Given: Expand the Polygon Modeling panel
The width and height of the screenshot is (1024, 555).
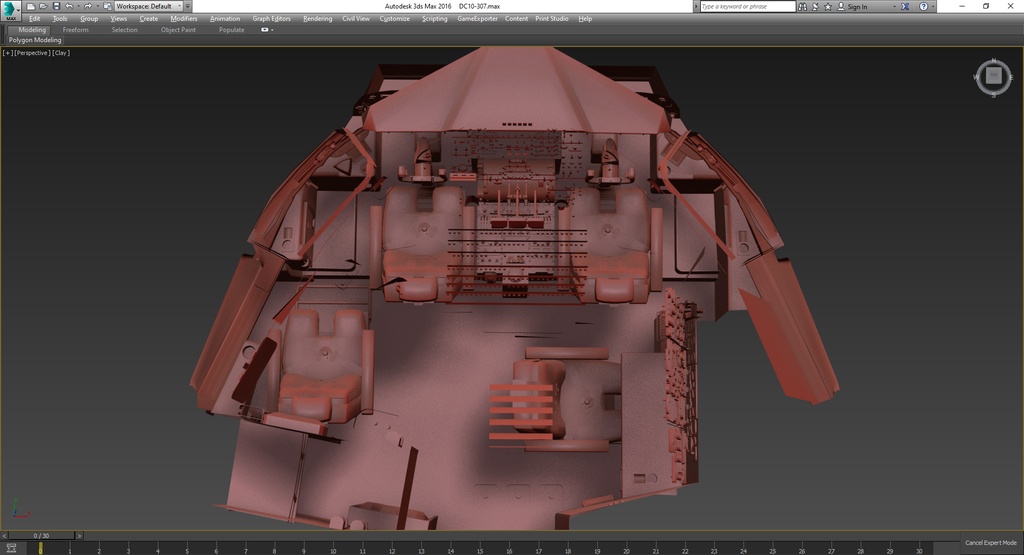Looking at the screenshot, I should (35, 40).
